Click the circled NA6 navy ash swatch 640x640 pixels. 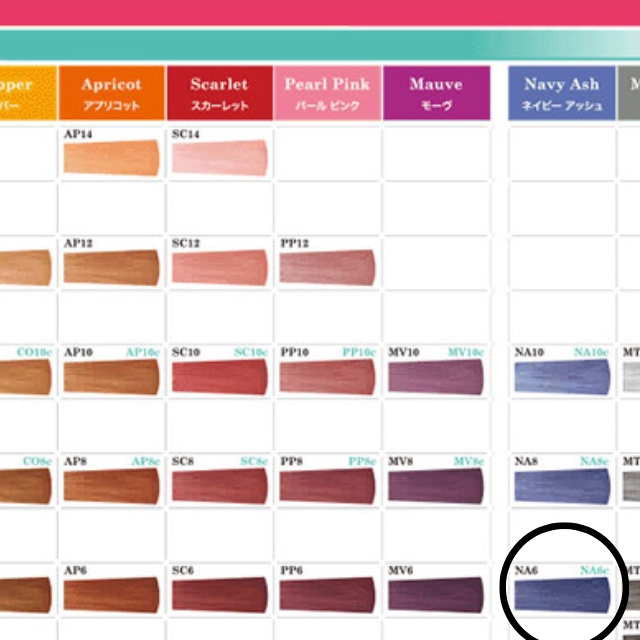(x=561, y=594)
